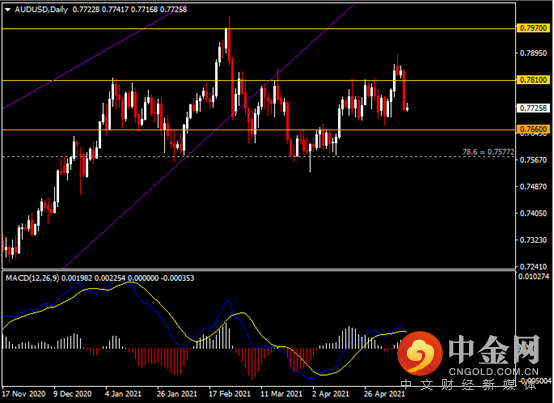Image resolution: width=554 pixels, height=403 pixels.
Task: Select the AUDUSD,Daily chart title text
Action: (x=41, y=10)
